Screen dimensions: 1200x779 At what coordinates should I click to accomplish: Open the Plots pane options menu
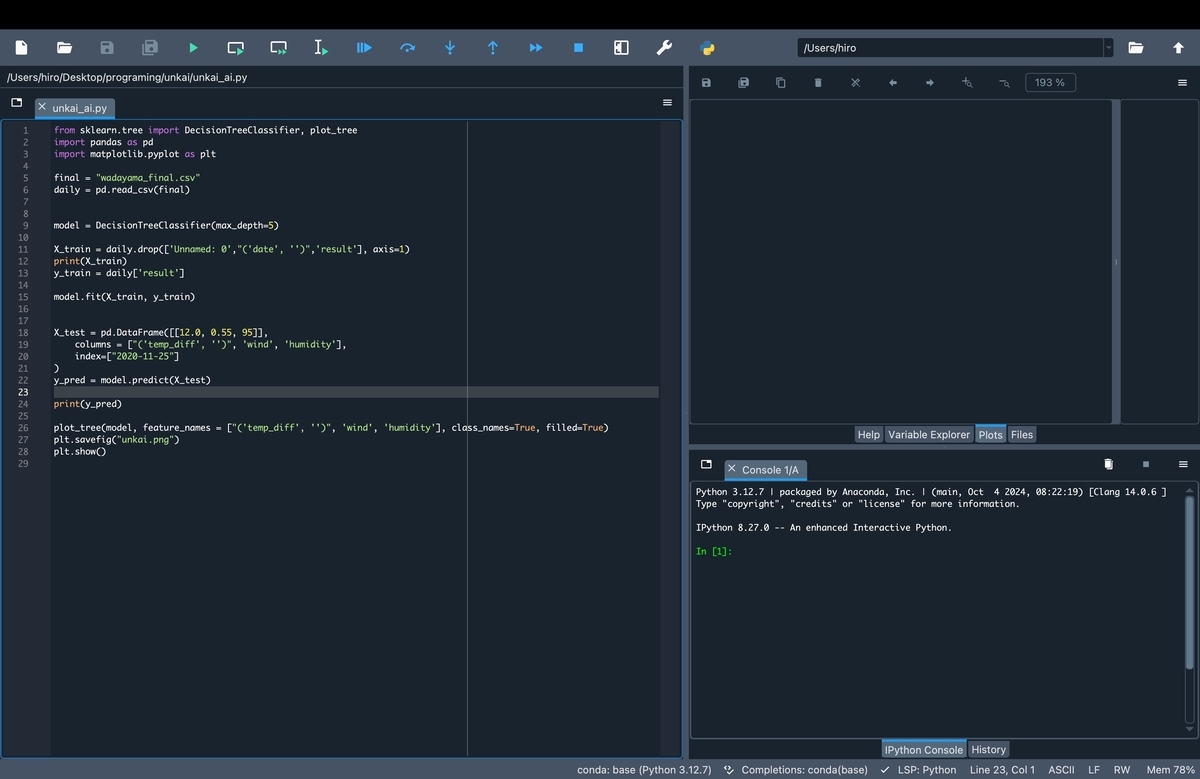tap(1182, 83)
